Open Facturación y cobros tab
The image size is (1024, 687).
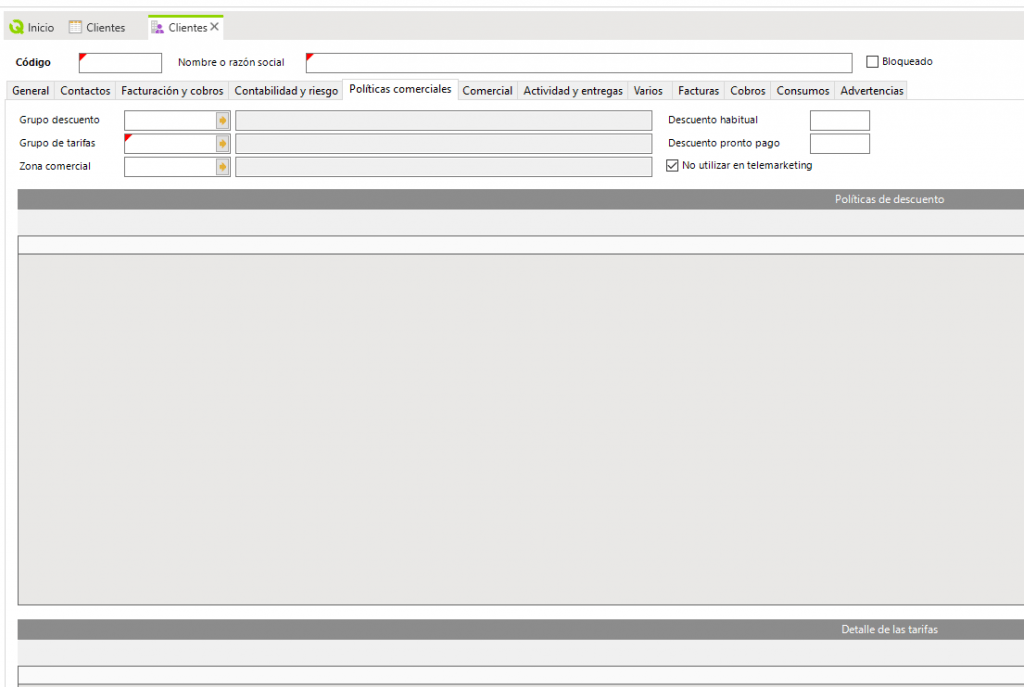172,91
